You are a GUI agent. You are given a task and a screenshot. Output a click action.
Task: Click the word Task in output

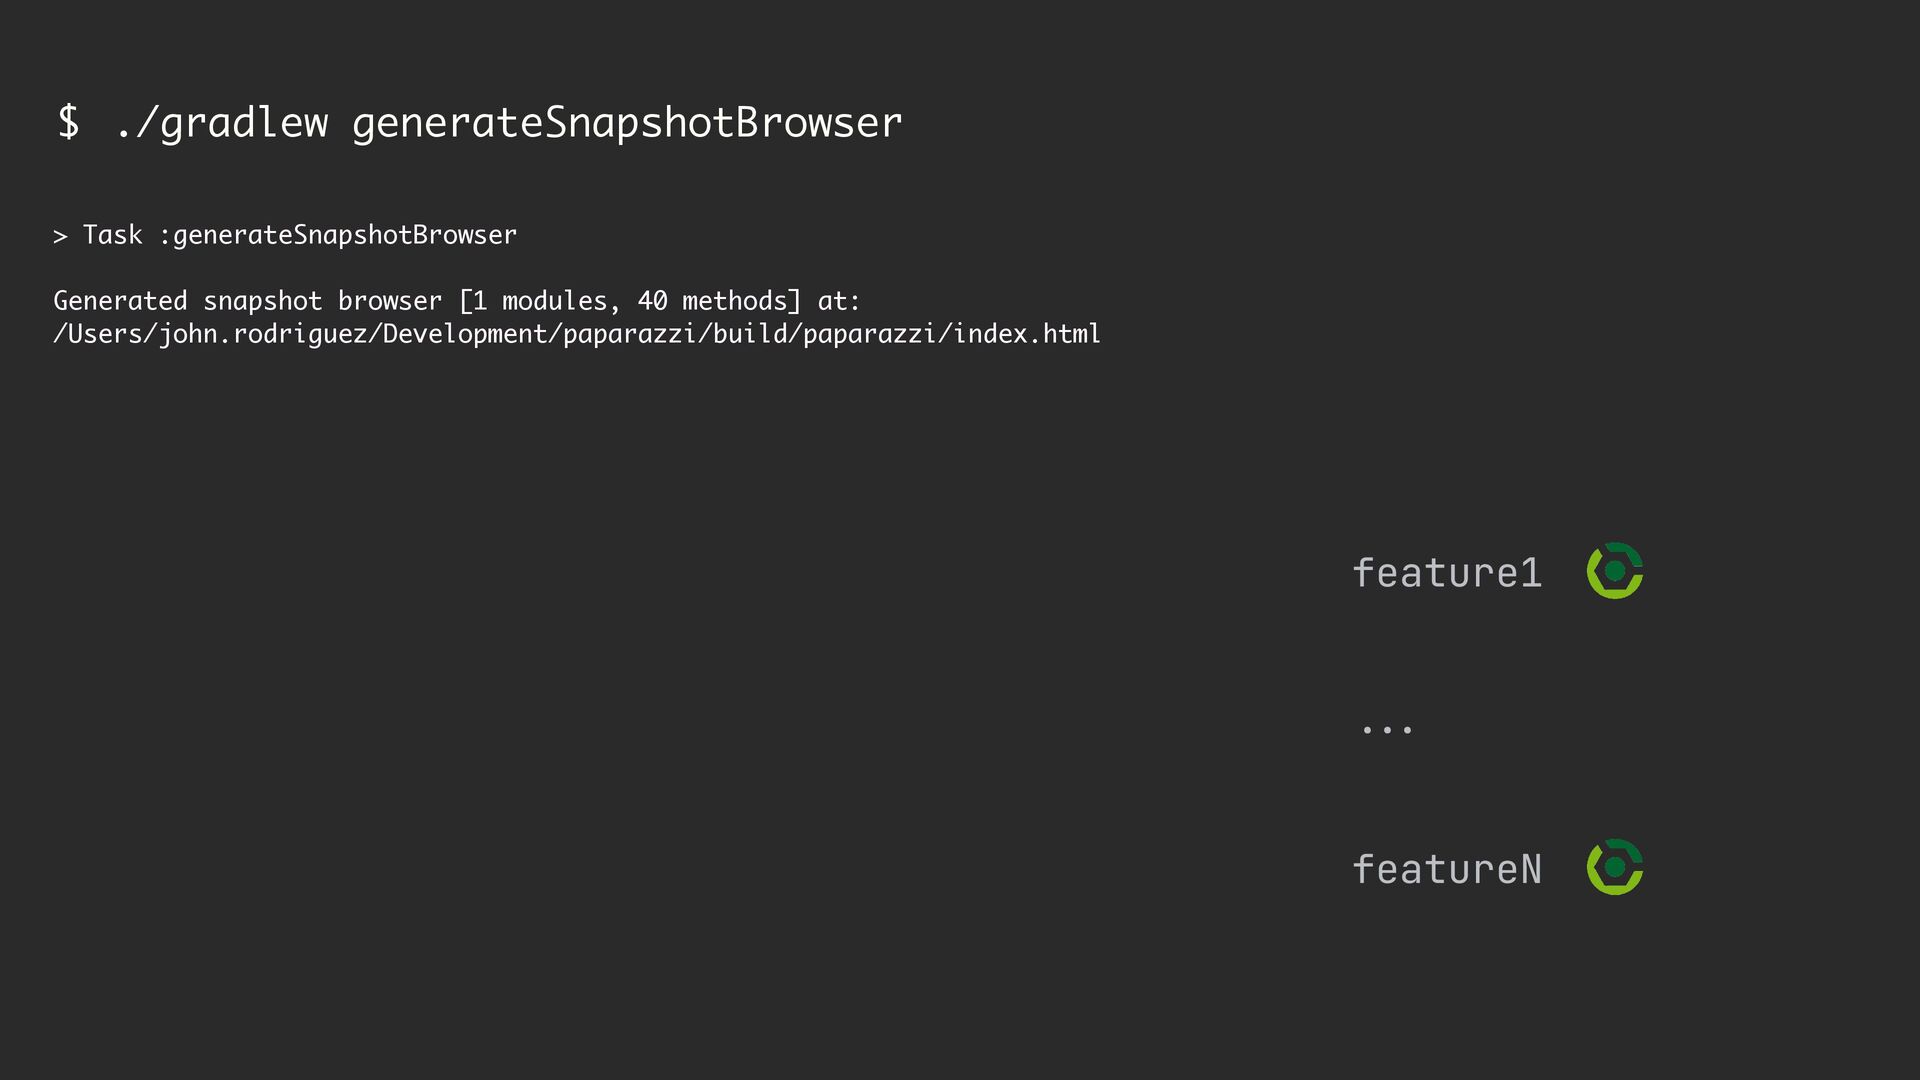112,235
